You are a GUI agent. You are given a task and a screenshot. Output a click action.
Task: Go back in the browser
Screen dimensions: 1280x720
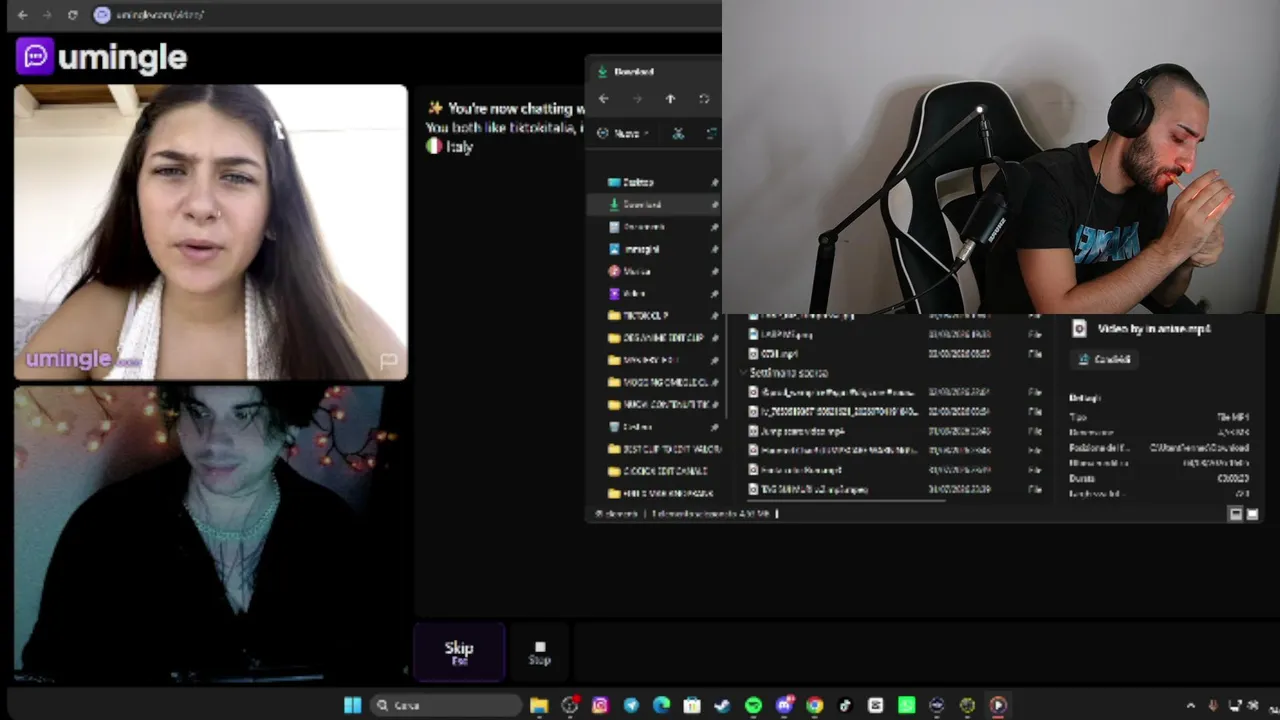[22, 15]
